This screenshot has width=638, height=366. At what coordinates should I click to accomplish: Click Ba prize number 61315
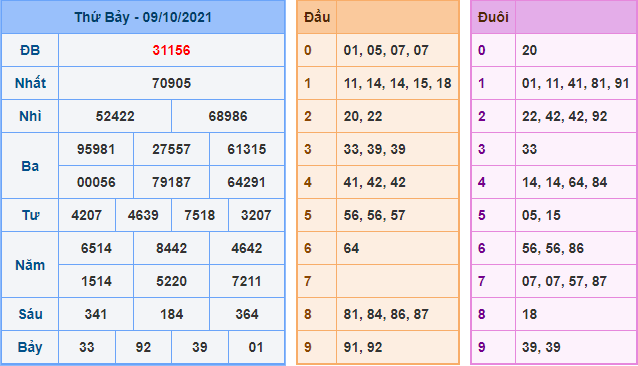pyautogui.click(x=247, y=149)
